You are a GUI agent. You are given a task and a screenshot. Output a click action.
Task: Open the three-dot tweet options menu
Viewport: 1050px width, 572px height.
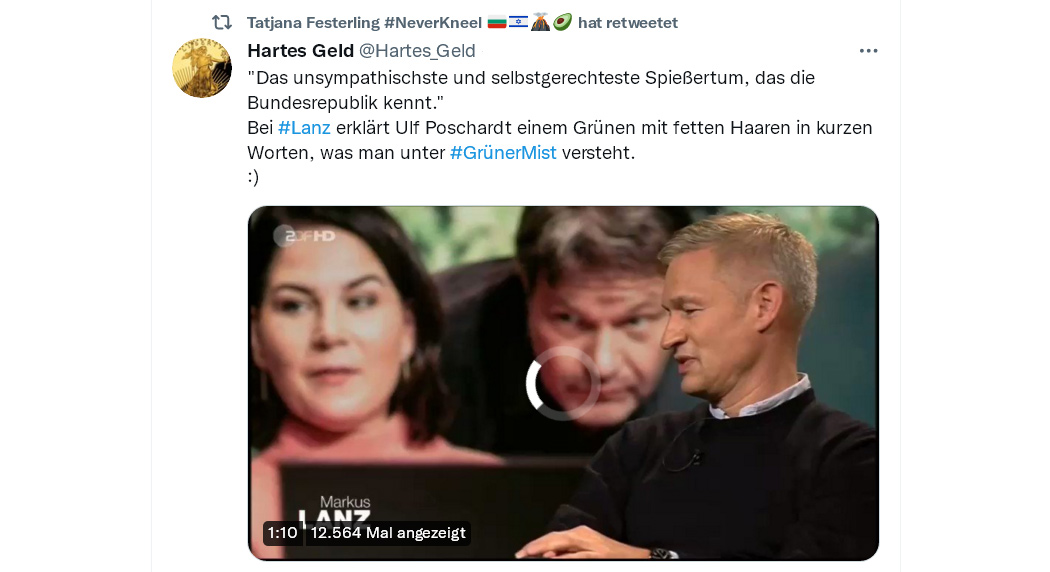coord(868,51)
